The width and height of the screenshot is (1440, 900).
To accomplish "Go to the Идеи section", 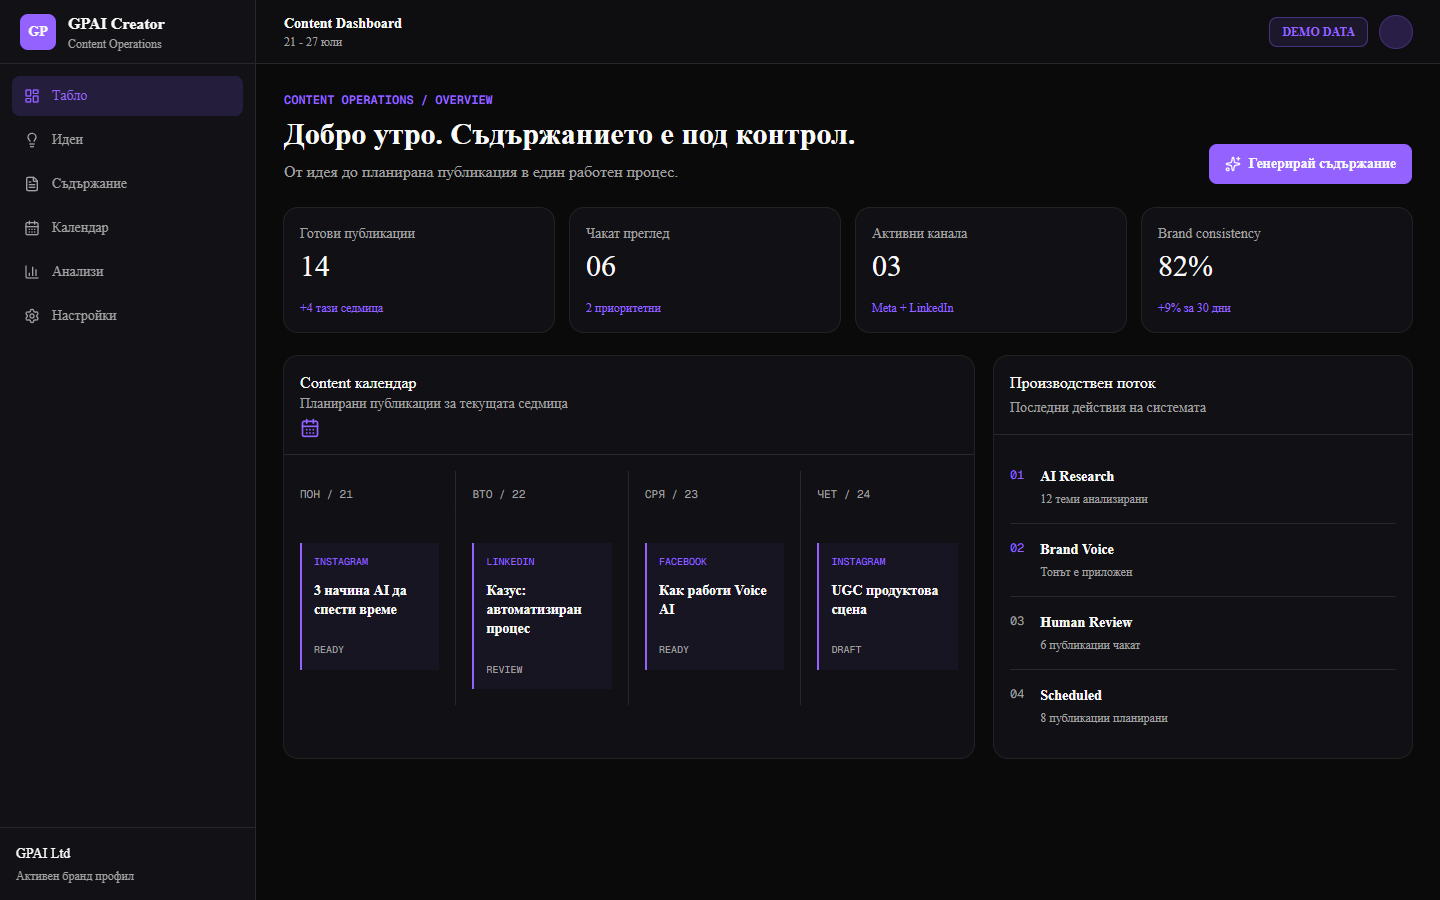I will pyautogui.click(x=127, y=140).
